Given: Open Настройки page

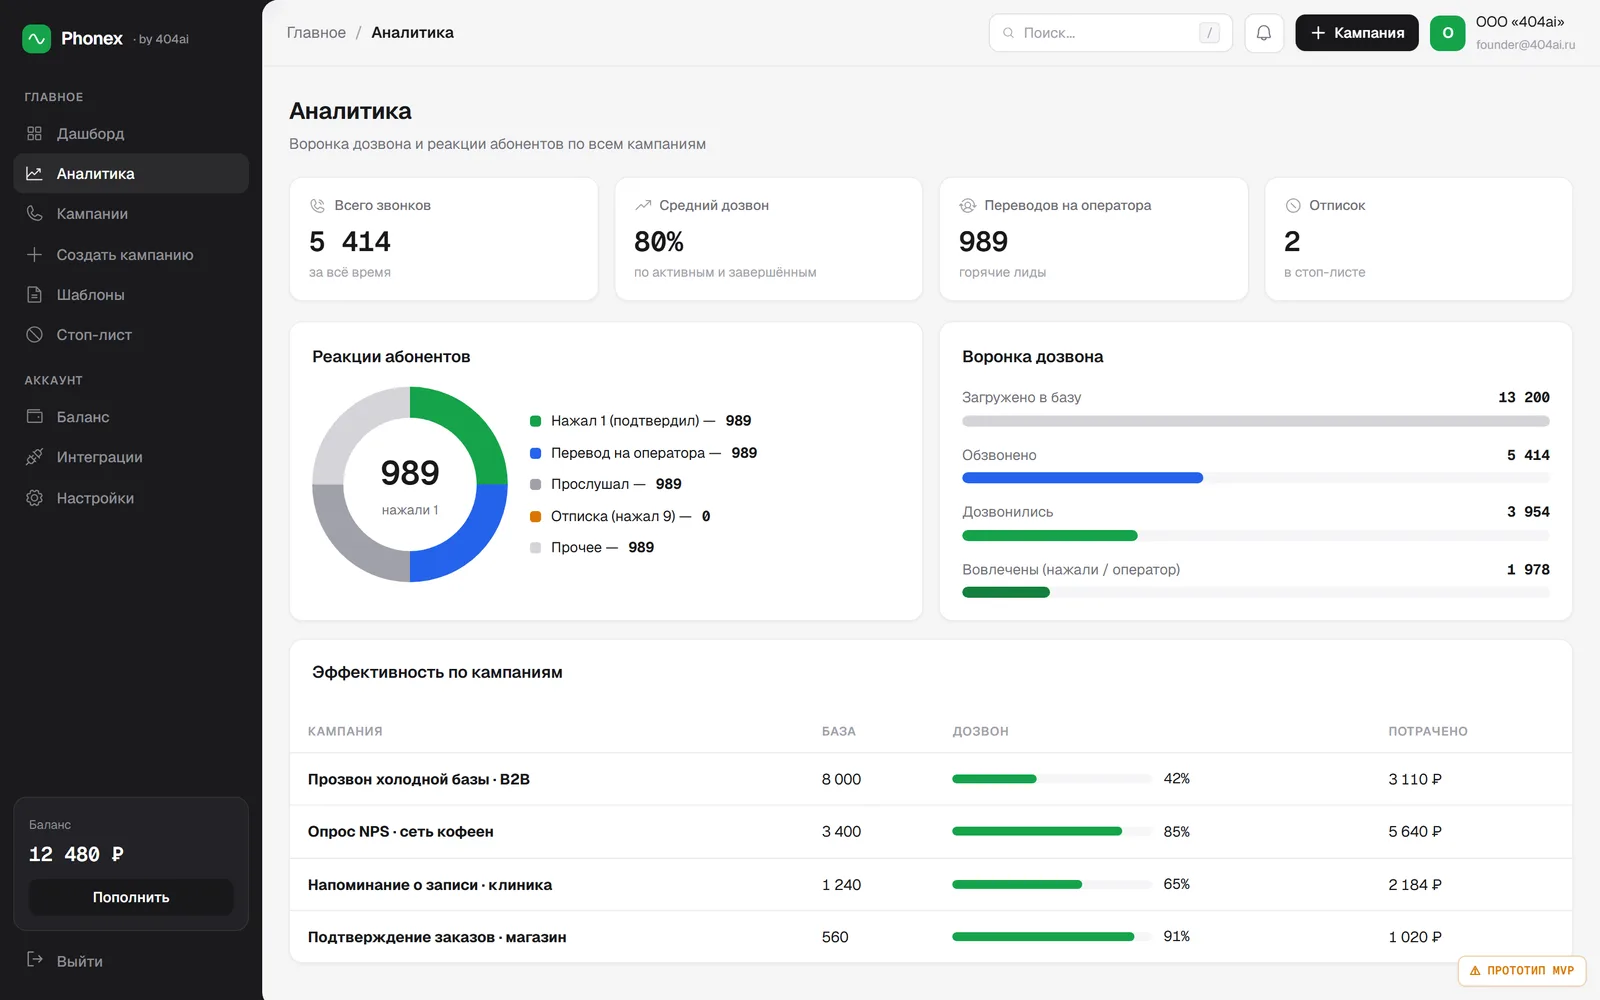Looking at the screenshot, I should (131, 497).
